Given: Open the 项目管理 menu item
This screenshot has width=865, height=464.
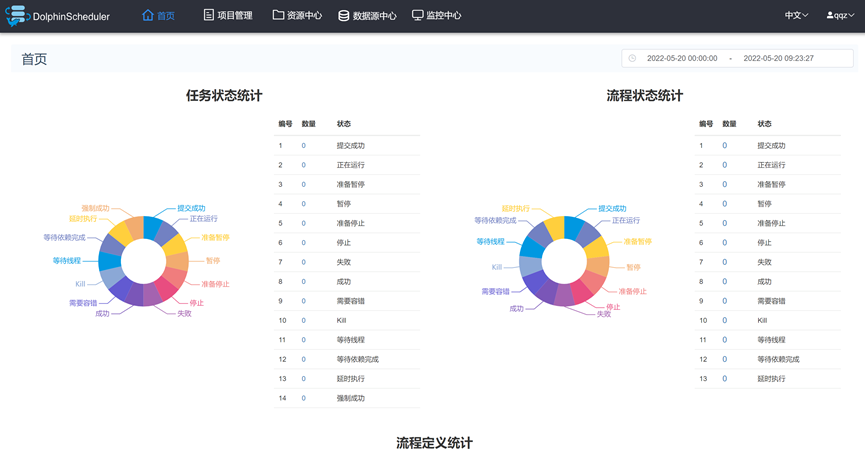Looking at the screenshot, I should [x=228, y=15].
